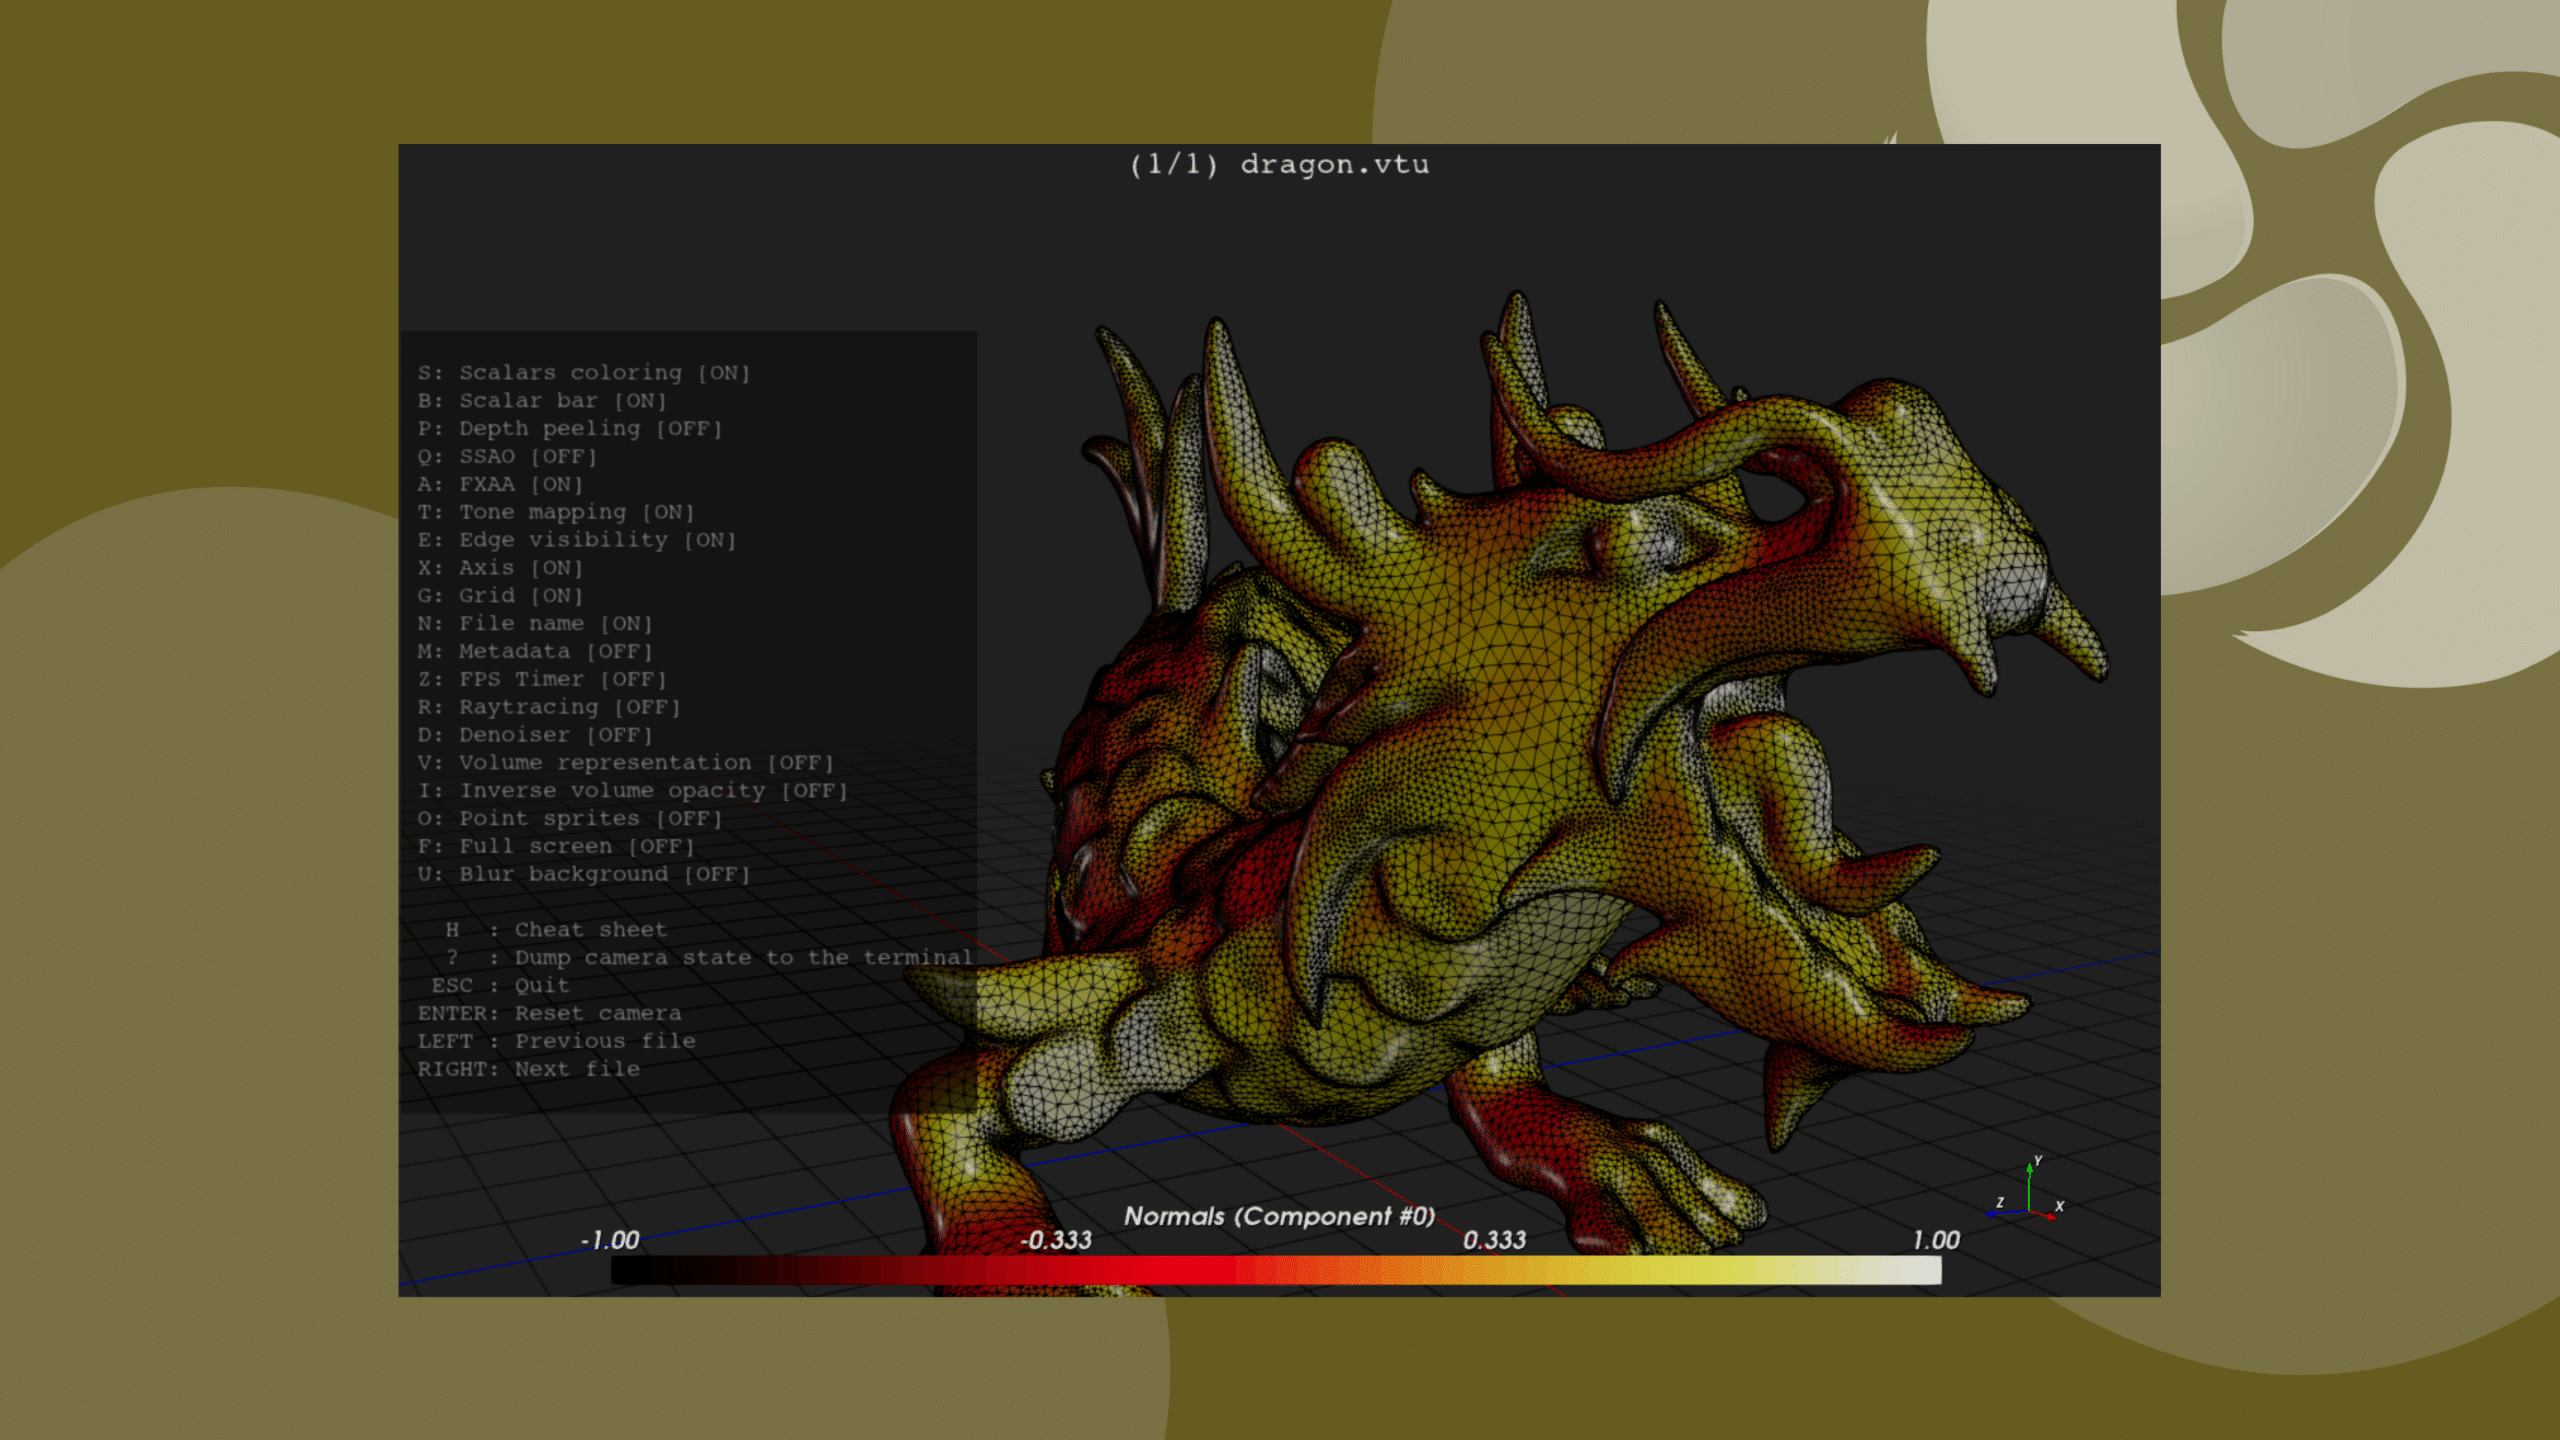Click the 'B: Scalar bar [ON]' entry
Screen dimensions: 2560x1440
(542, 401)
